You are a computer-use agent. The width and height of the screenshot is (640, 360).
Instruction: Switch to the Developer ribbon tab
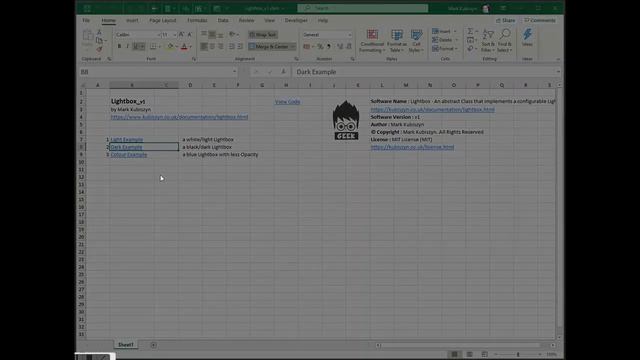pos(296,20)
